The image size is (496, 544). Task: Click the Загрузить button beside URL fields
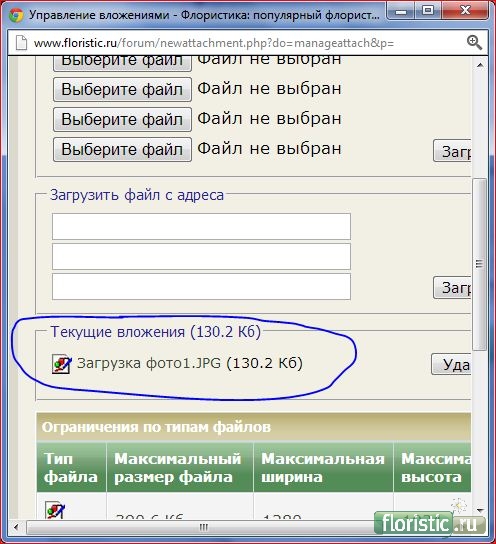(x=452, y=288)
